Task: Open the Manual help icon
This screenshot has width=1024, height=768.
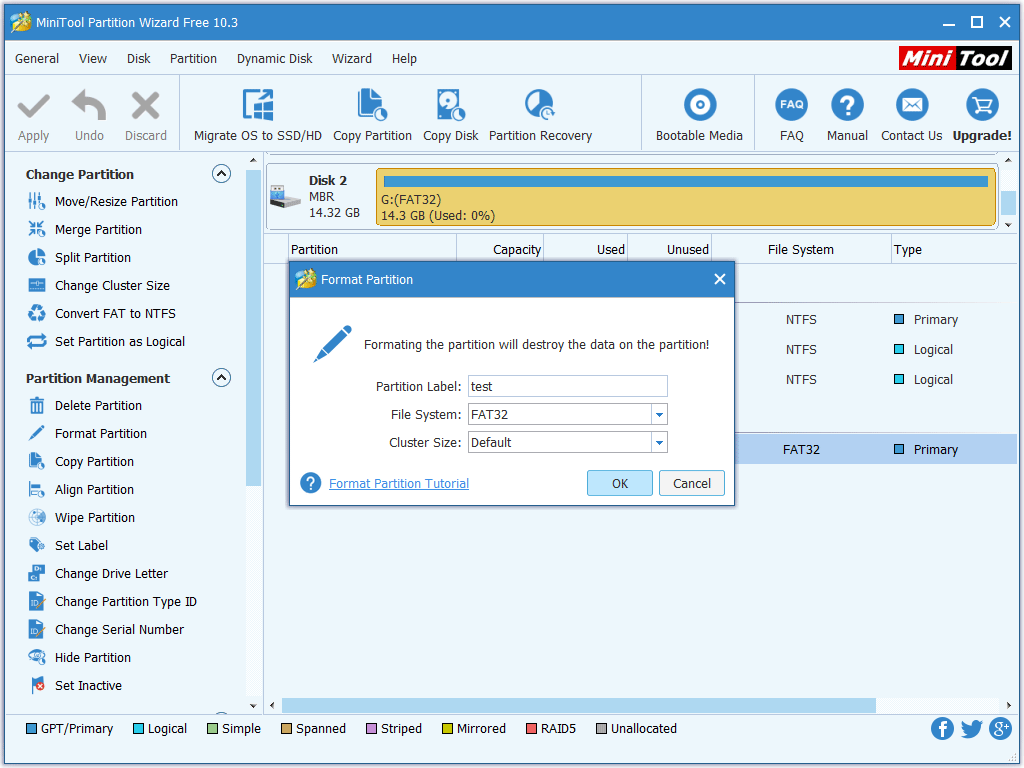Action: [x=847, y=106]
